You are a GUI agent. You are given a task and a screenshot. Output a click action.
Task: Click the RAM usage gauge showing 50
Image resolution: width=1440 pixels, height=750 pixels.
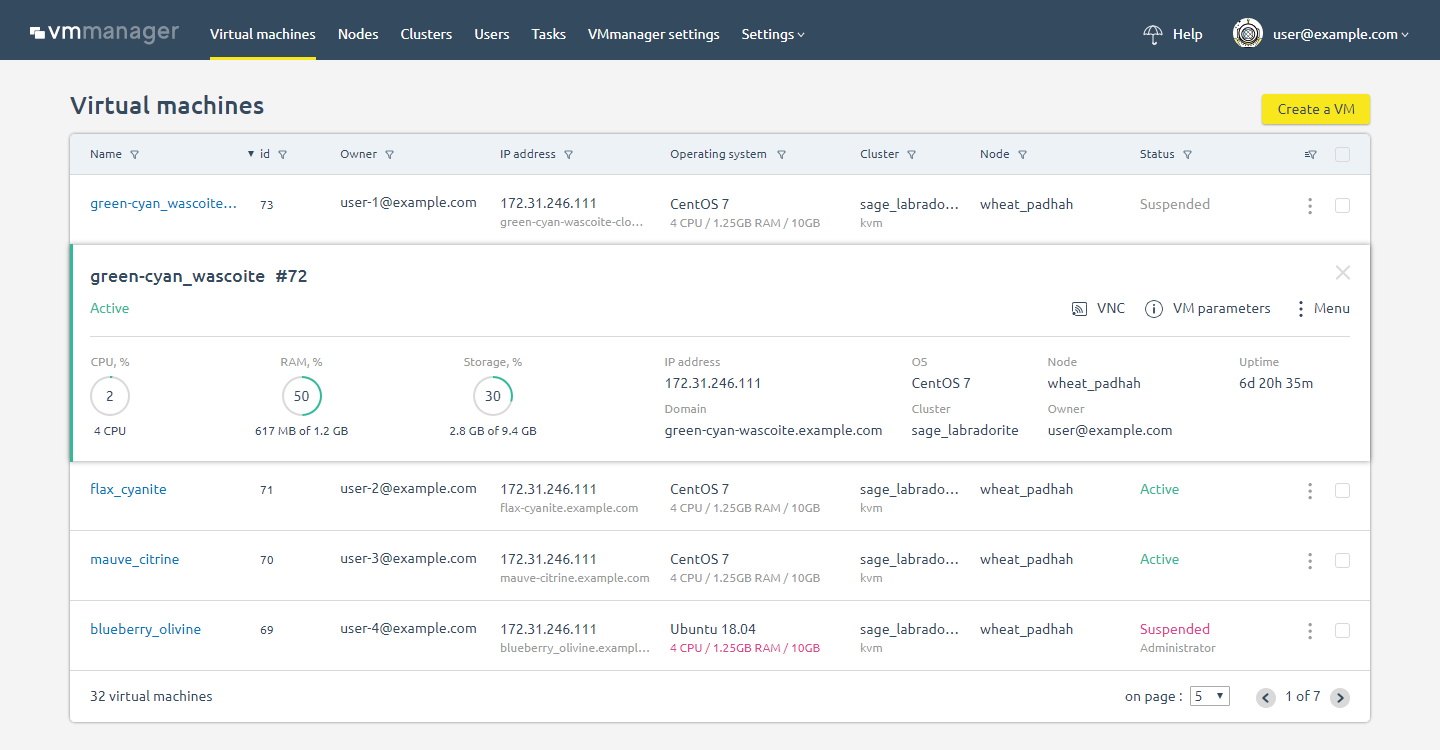click(x=301, y=396)
